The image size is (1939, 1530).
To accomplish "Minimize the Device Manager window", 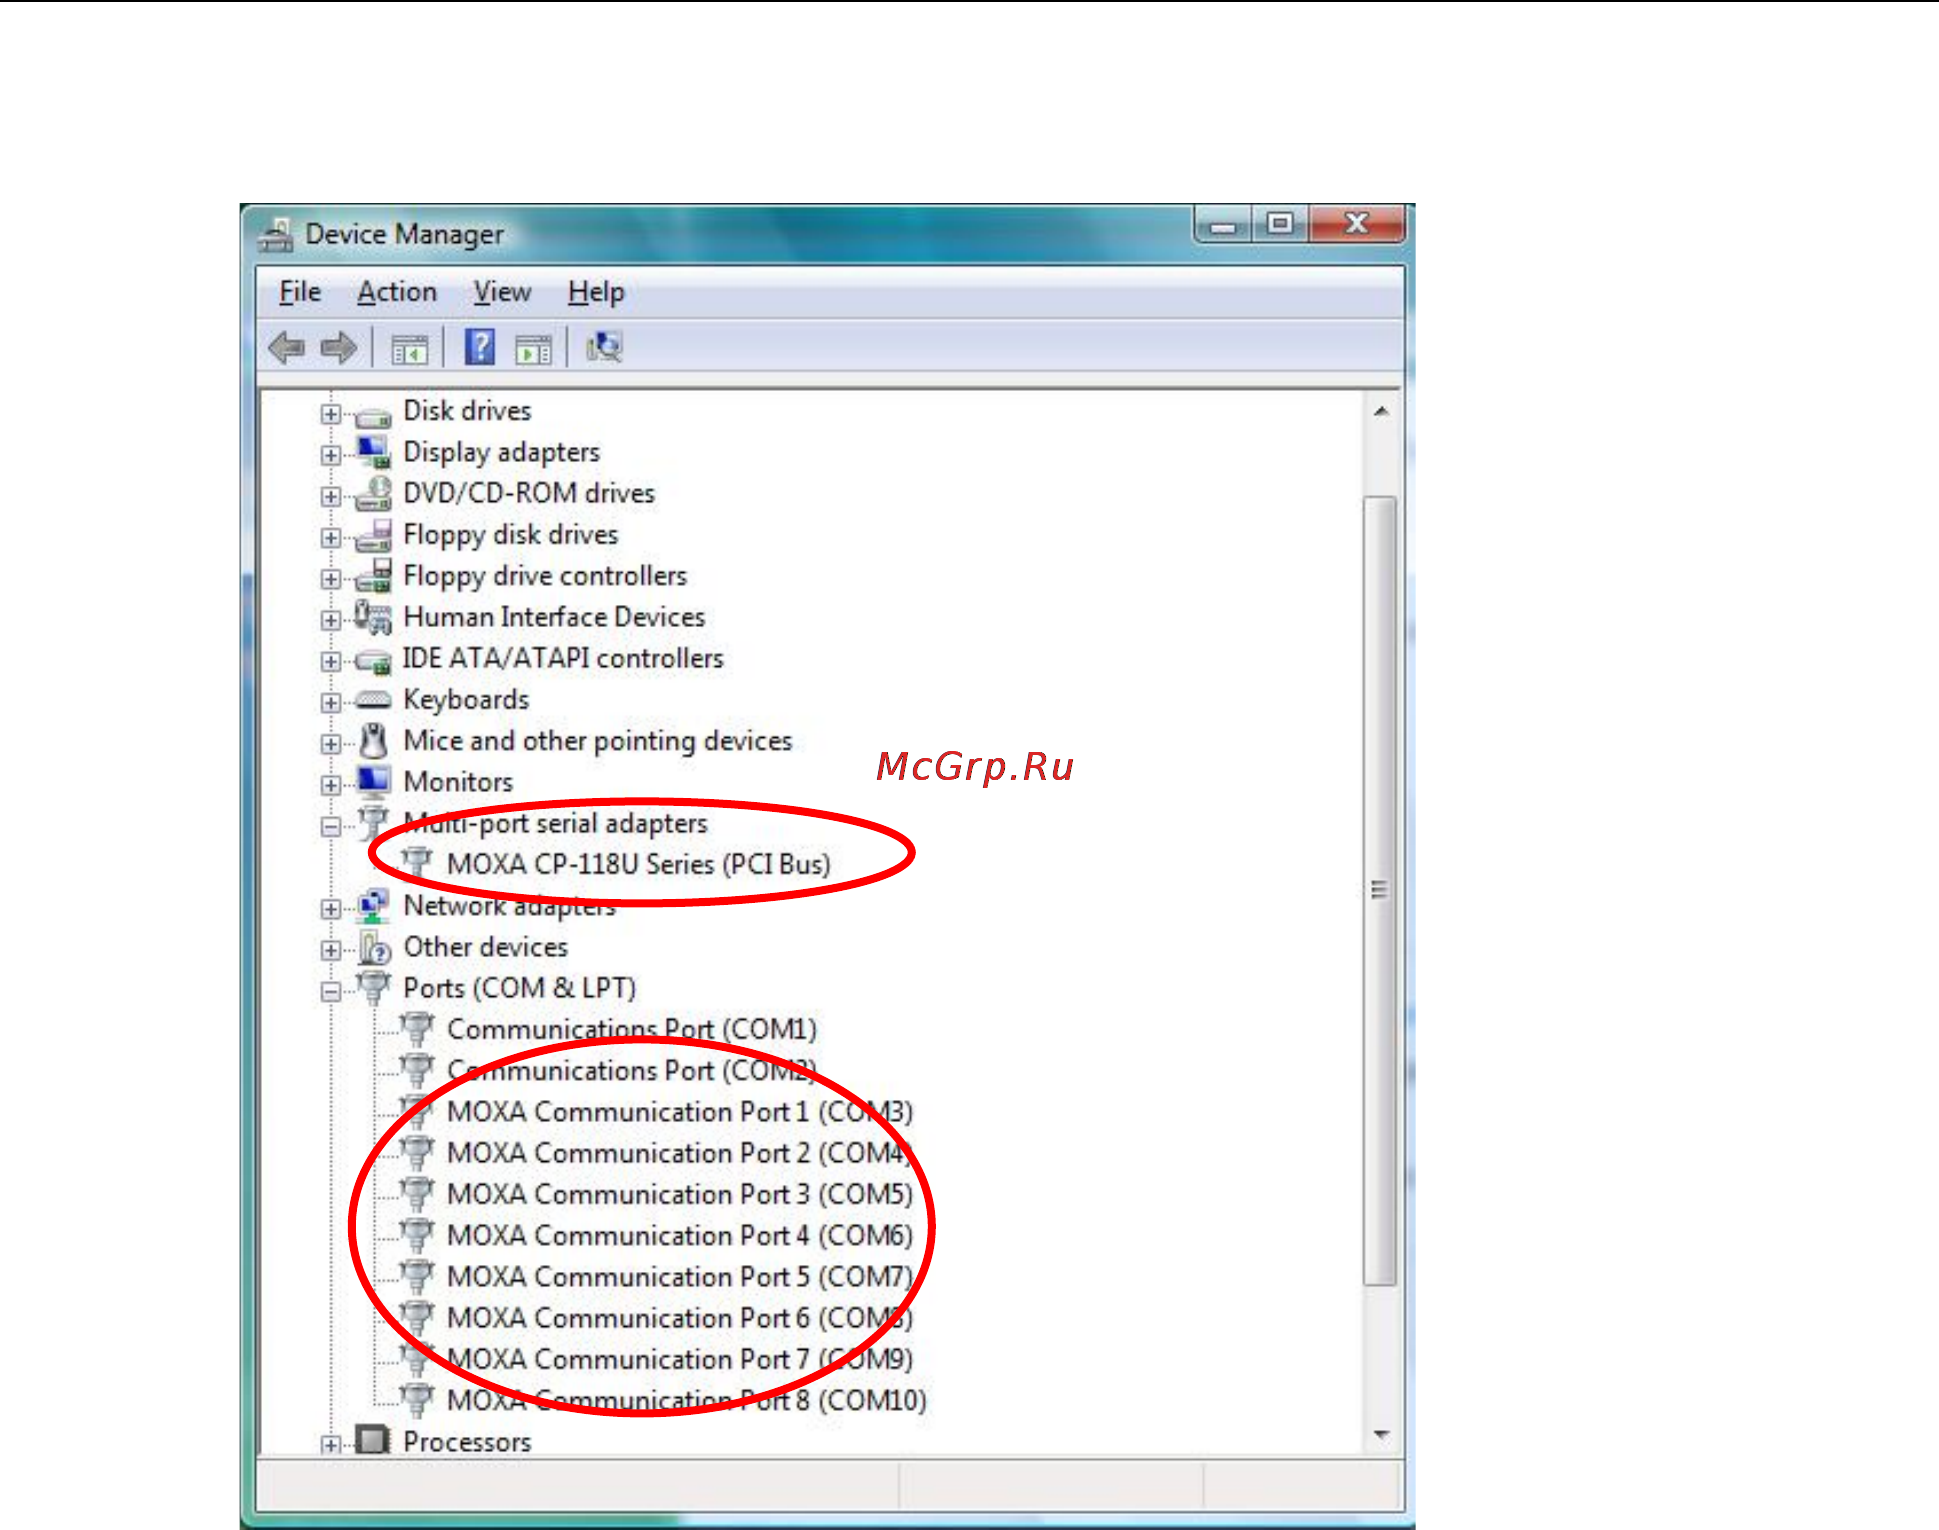I will (1223, 224).
